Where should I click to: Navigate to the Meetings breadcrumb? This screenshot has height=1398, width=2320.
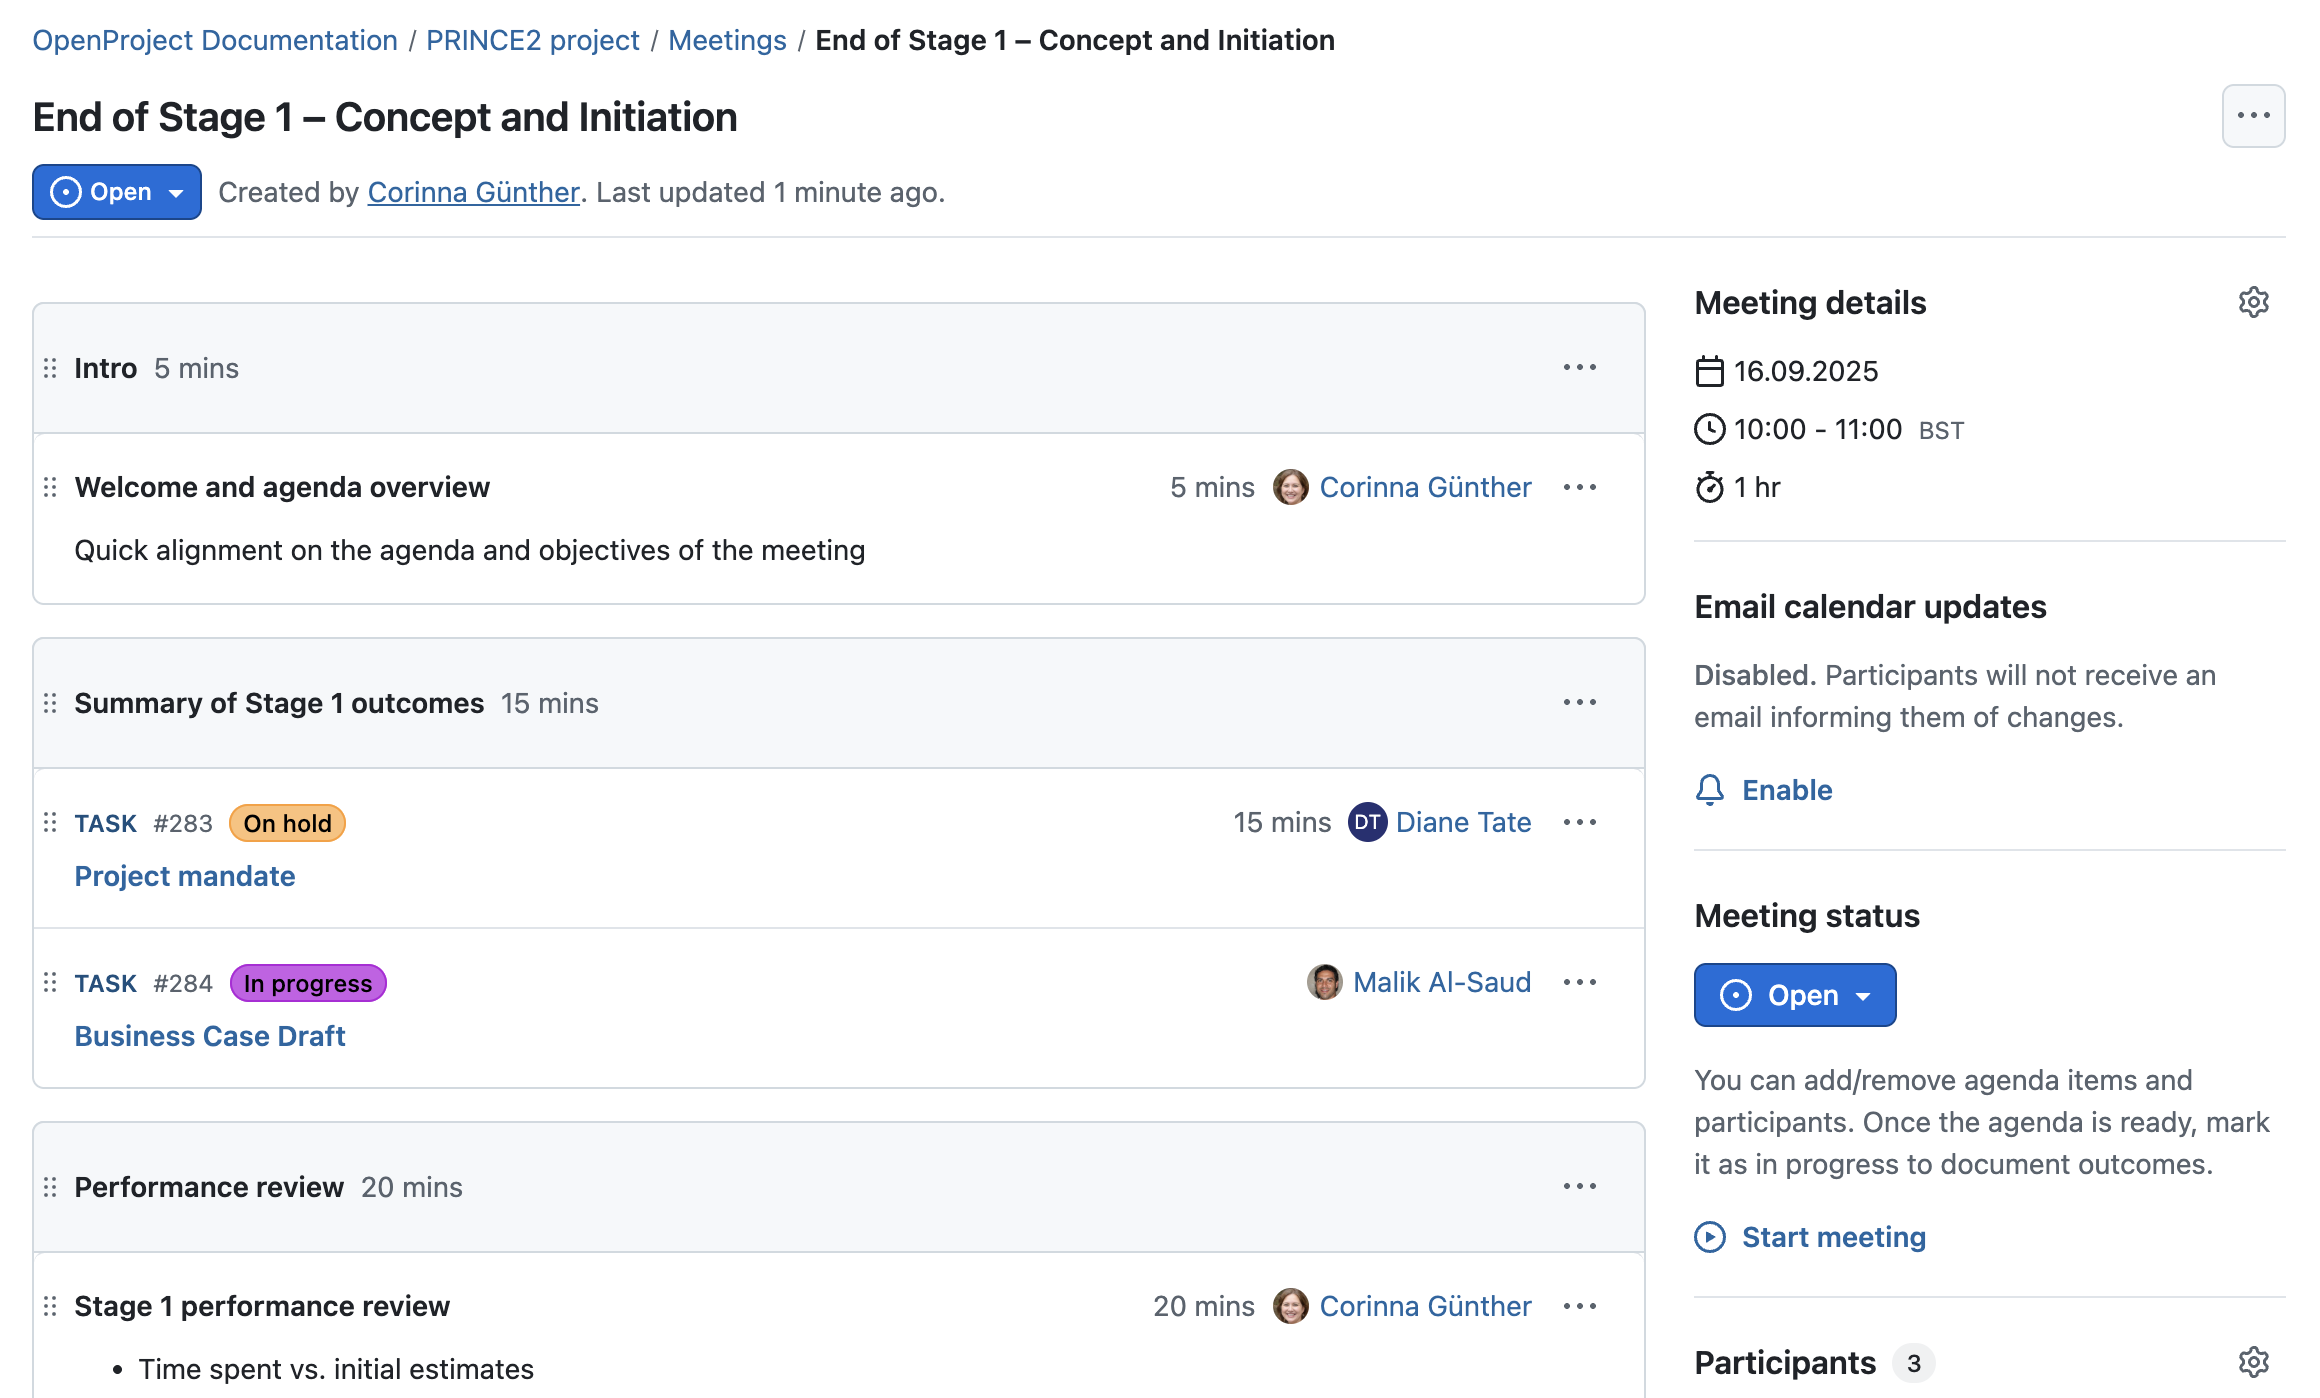click(x=727, y=40)
